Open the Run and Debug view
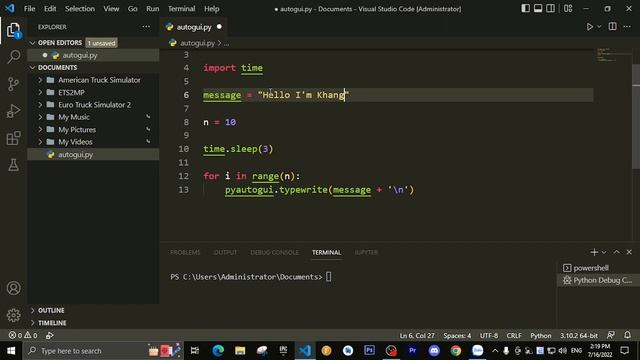 coord(13,111)
